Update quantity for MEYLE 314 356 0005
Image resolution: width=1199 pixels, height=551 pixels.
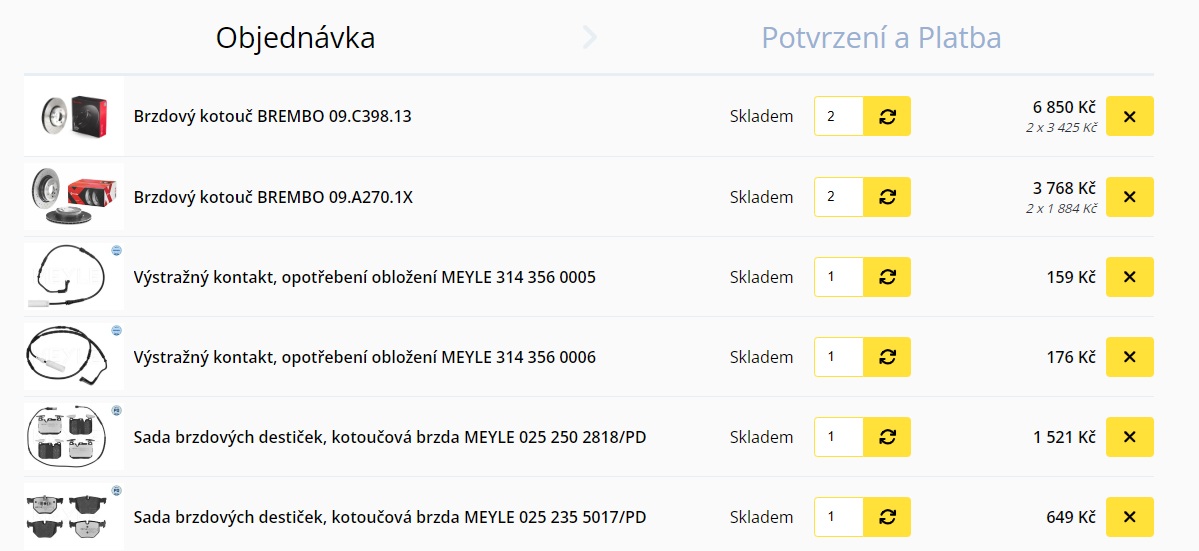pyautogui.click(x=887, y=277)
